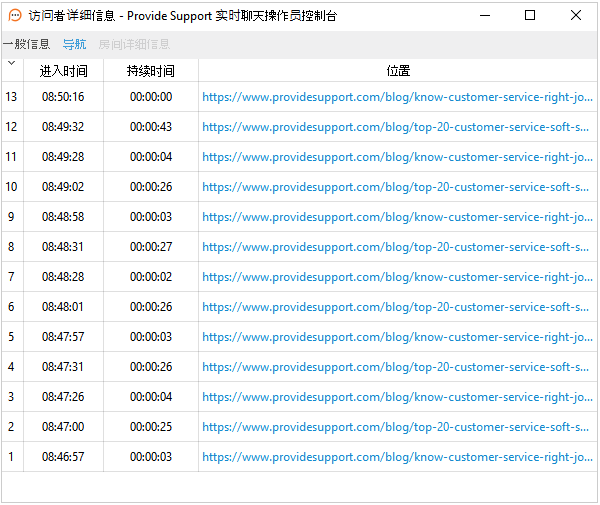
Task: Minimize the visitor details window
Action: (x=484, y=15)
